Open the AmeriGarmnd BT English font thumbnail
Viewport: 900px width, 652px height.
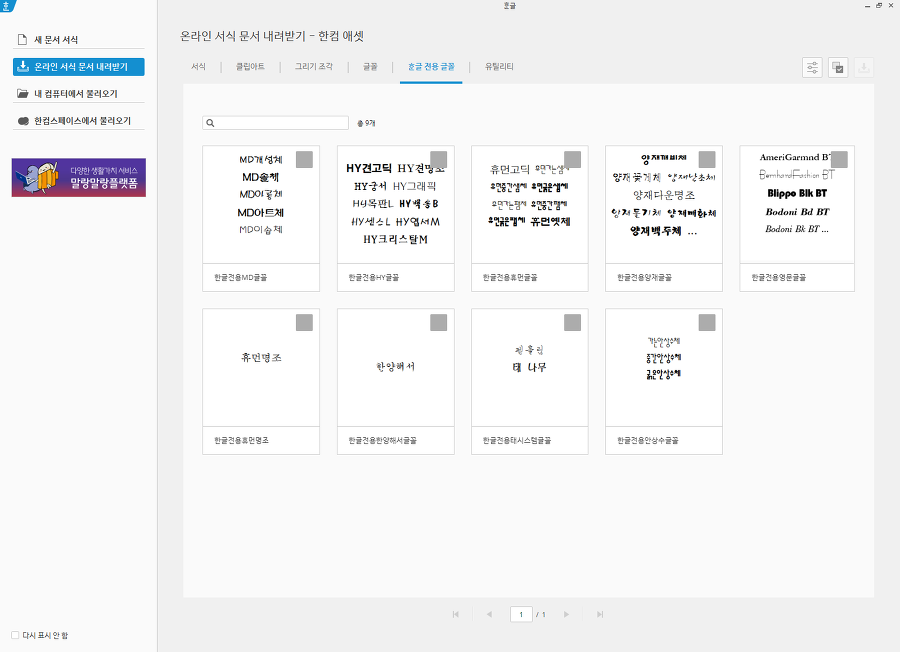pyautogui.click(x=797, y=205)
